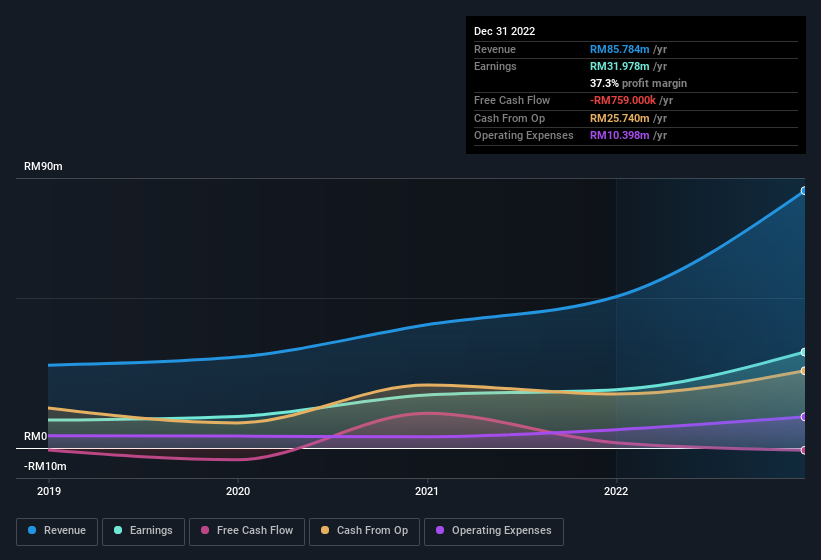
Task: Click the Revenue label in tooltip
Action: pyautogui.click(x=495, y=49)
